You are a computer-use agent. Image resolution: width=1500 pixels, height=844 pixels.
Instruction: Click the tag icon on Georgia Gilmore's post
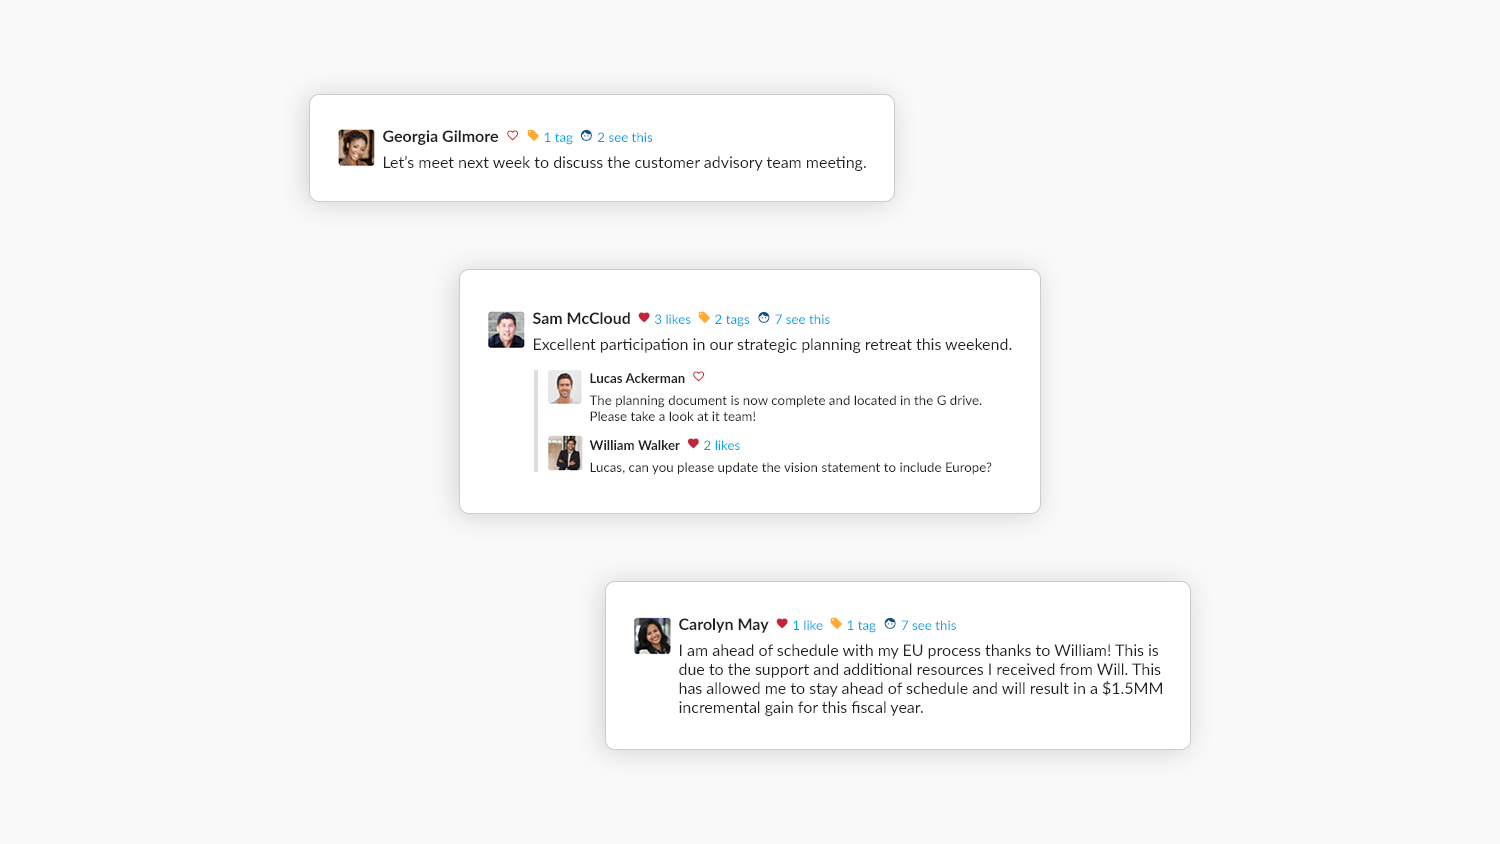coord(533,136)
